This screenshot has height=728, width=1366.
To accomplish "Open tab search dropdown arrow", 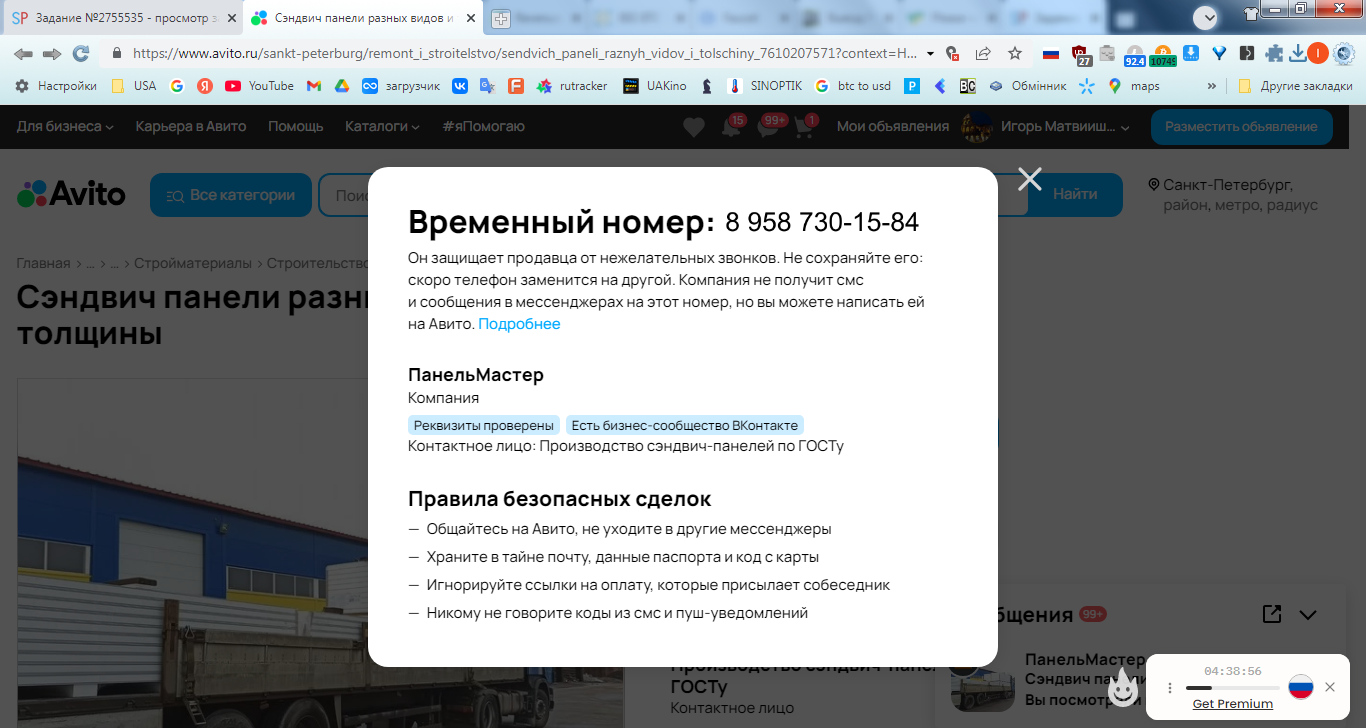I will point(1207,17).
